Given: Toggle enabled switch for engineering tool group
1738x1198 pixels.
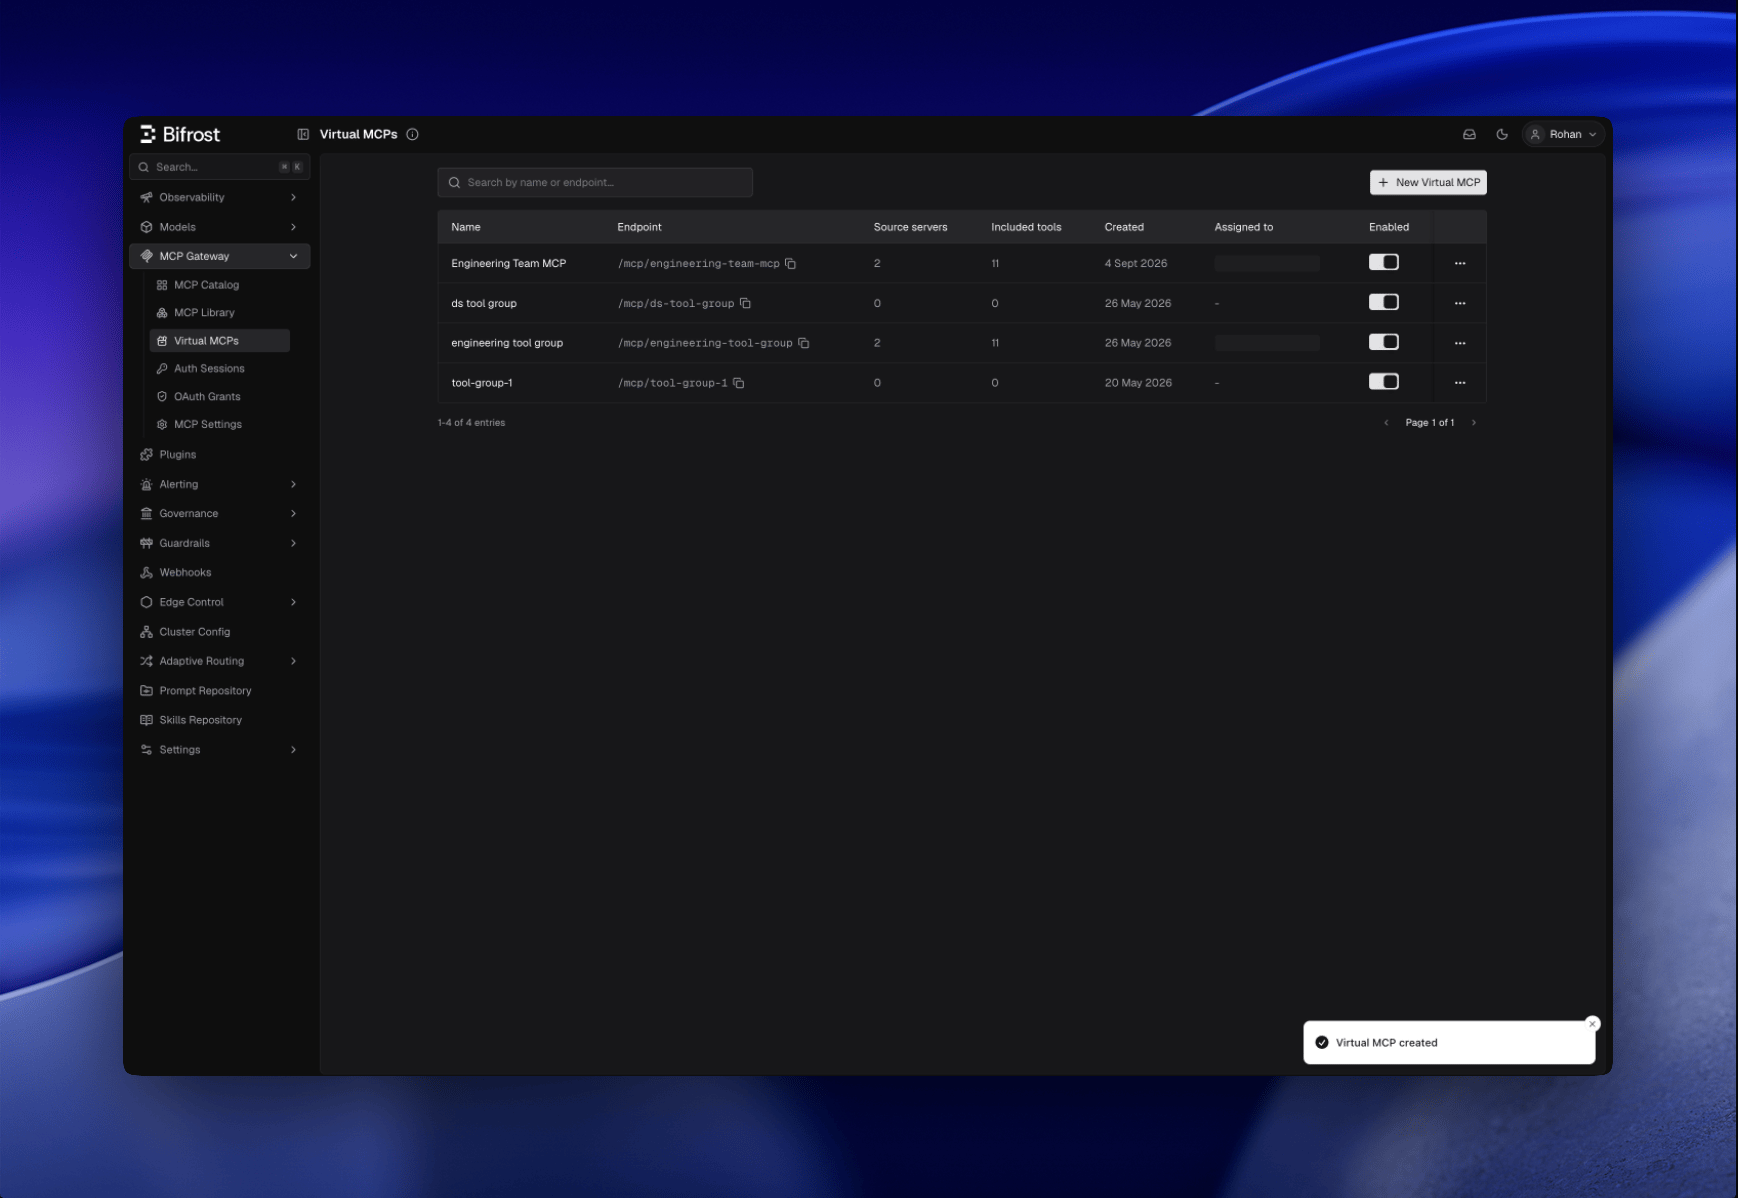Looking at the screenshot, I should pos(1384,342).
